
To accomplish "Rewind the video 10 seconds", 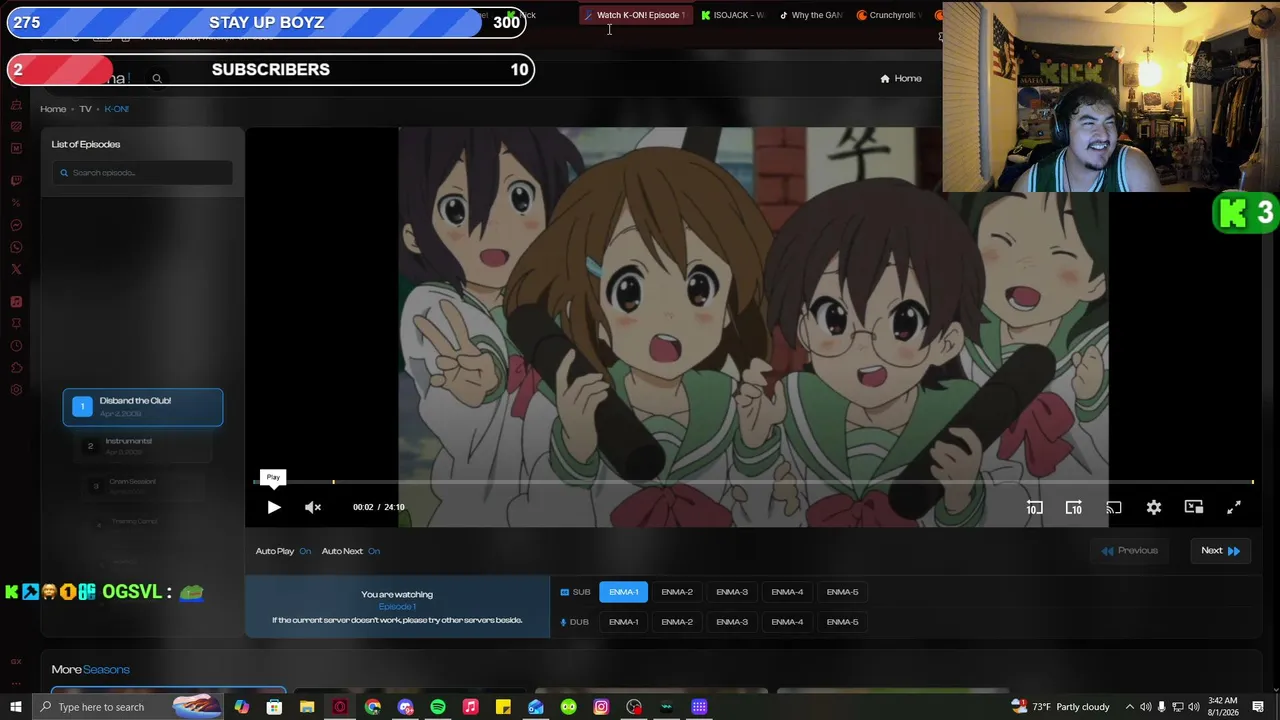I will point(1034,508).
